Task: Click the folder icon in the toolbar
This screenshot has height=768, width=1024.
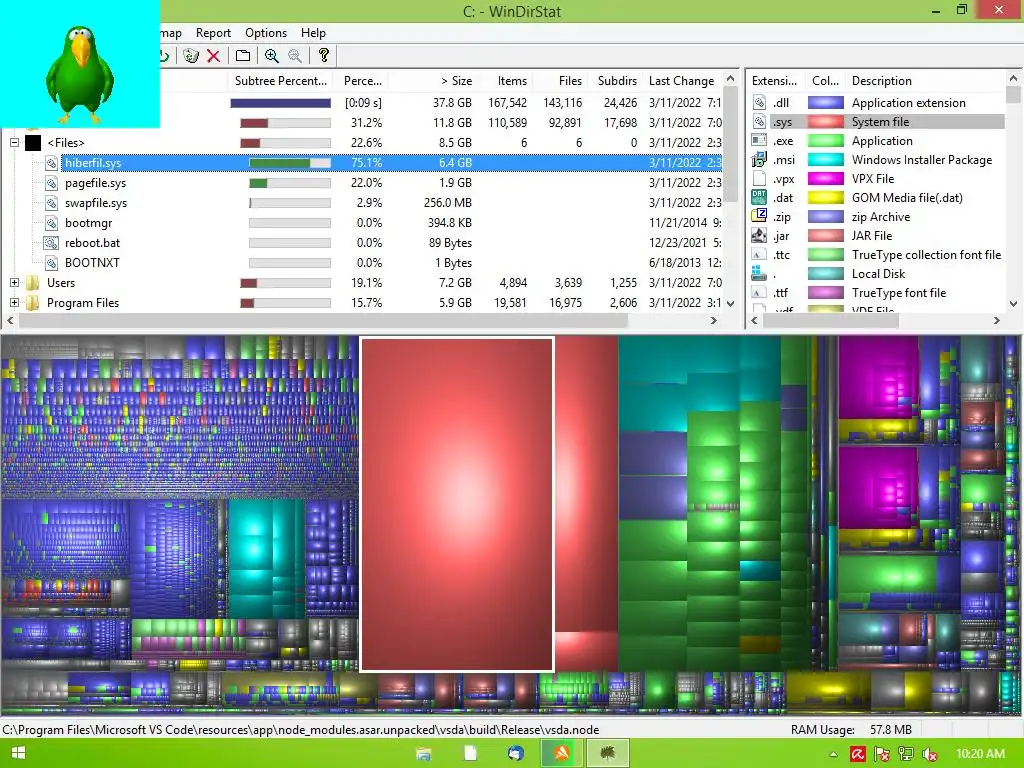Action: point(243,56)
